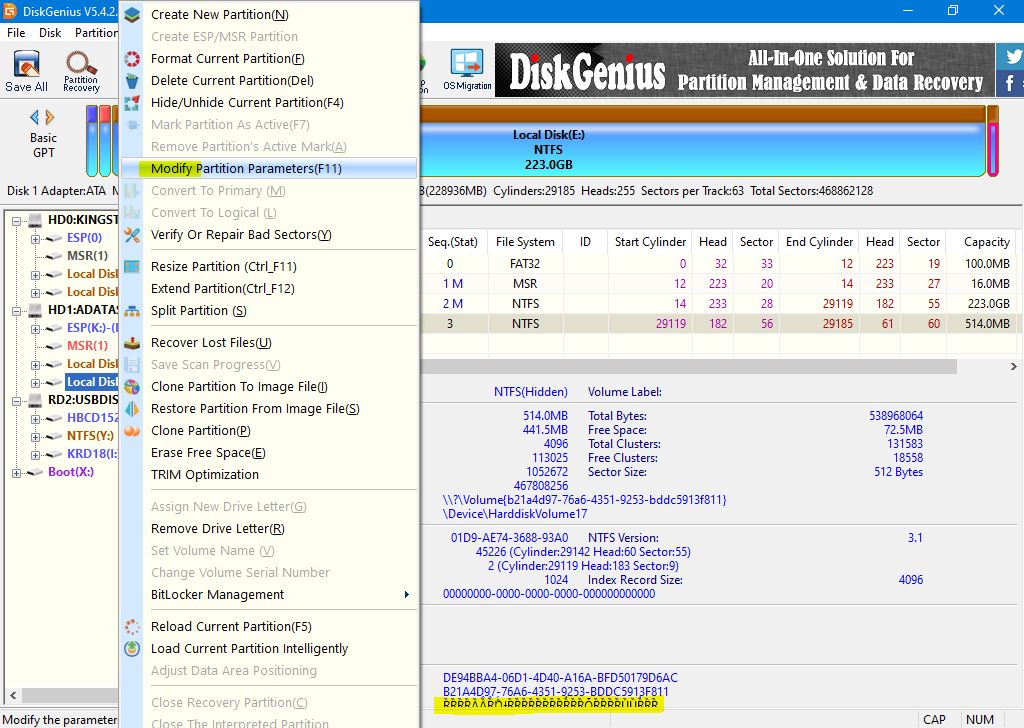Expand the NTFS(Y:) partition node
This screenshot has height=728, width=1024.
click(x=36, y=436)
